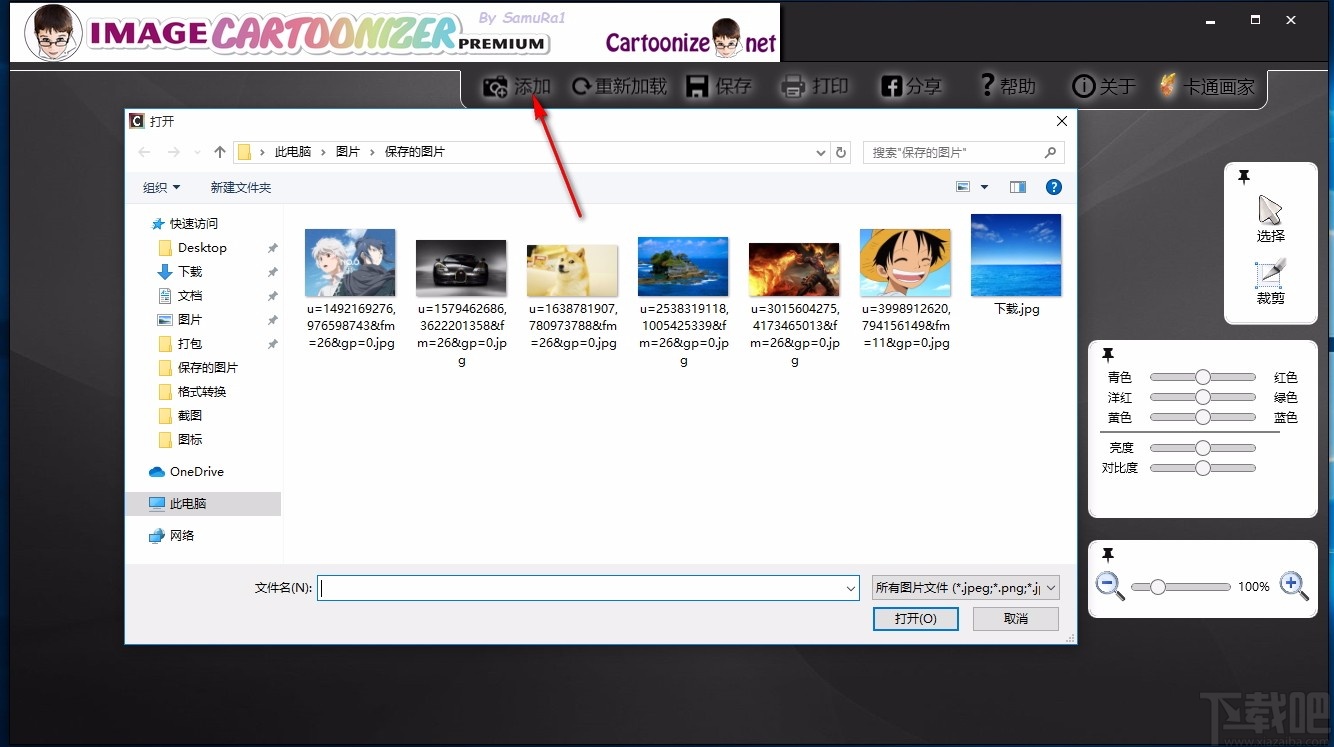Toggle pin on the tools panel
The height and width of the screenshot is (747, 1334).
1244,177
